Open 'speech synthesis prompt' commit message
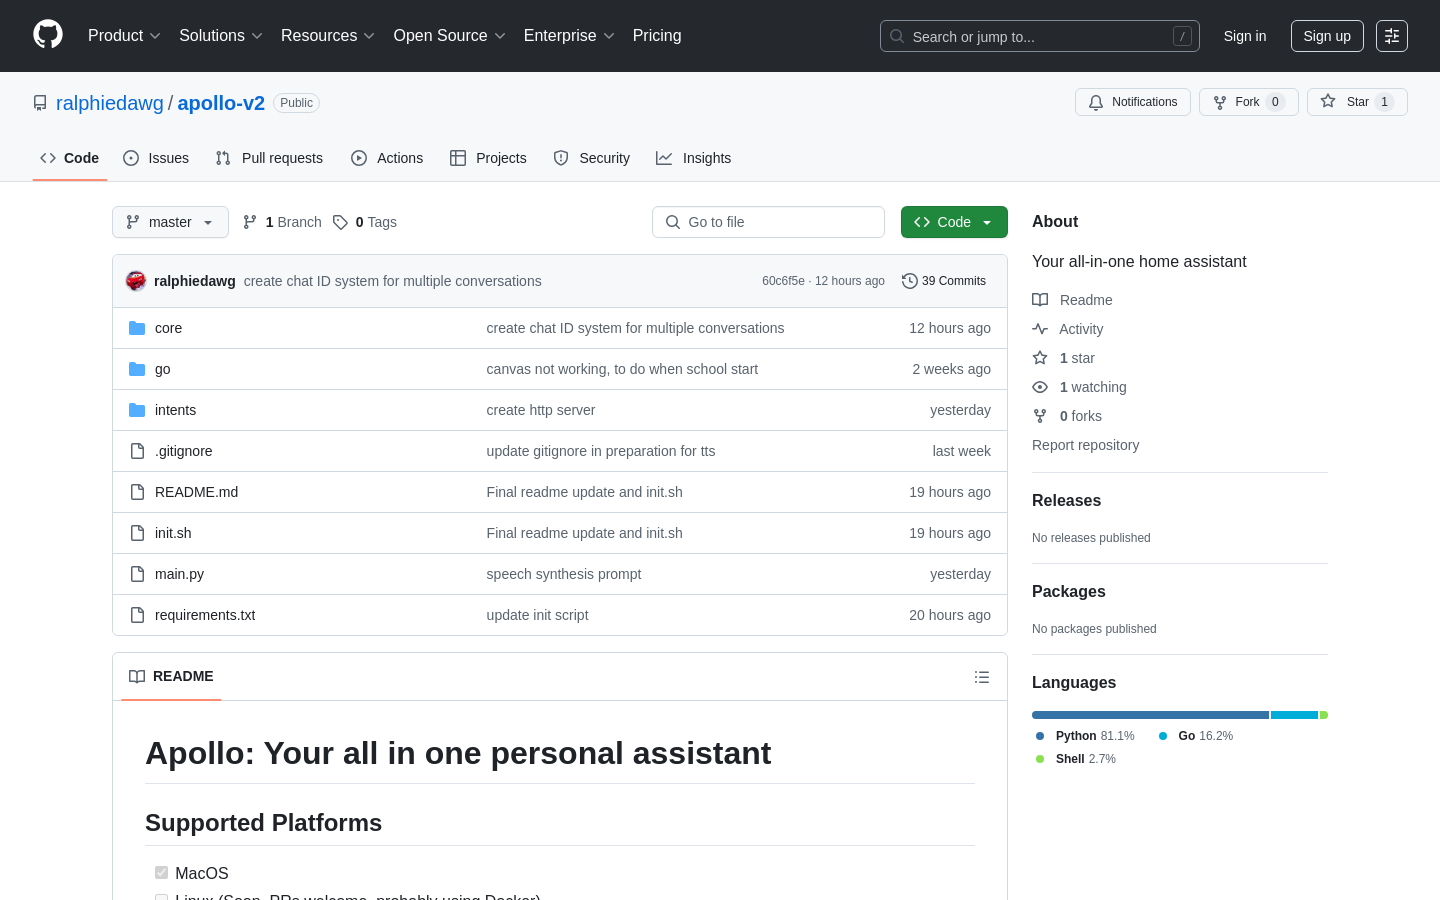This screenshot has width=1440, height=900. click(564, 574)
